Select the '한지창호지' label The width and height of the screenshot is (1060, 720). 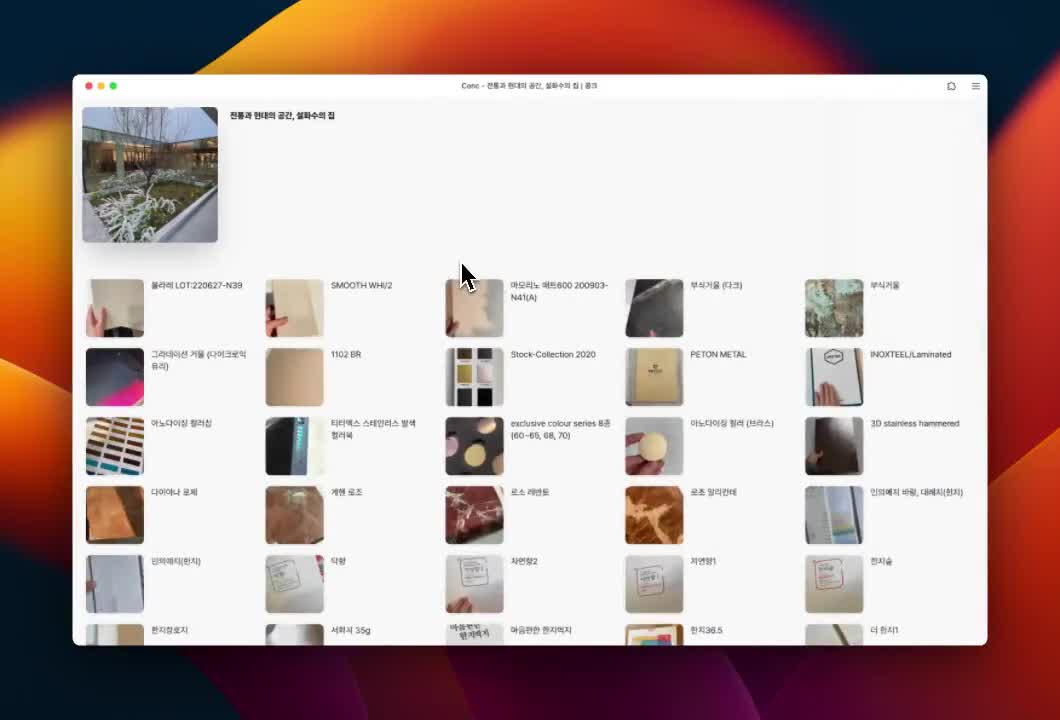tap(169, 630)
